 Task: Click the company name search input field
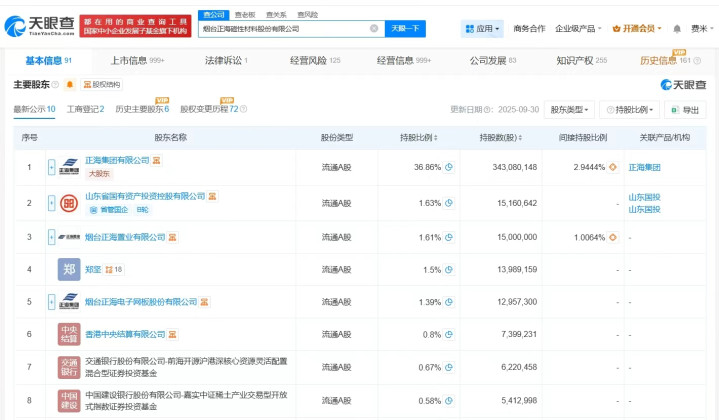click(280, 29)
